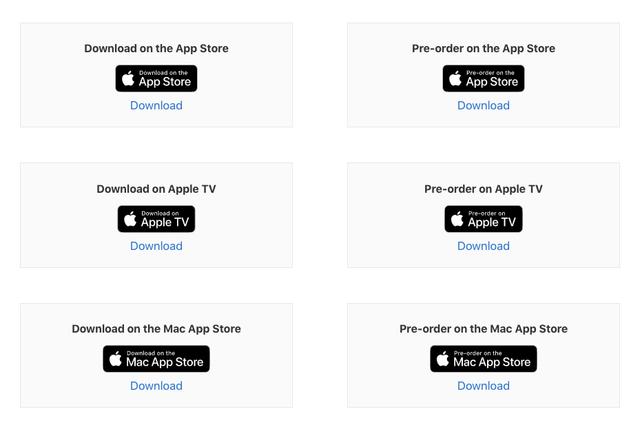Click the Pre-order on Apple TV badge

(x=483, y=219)
